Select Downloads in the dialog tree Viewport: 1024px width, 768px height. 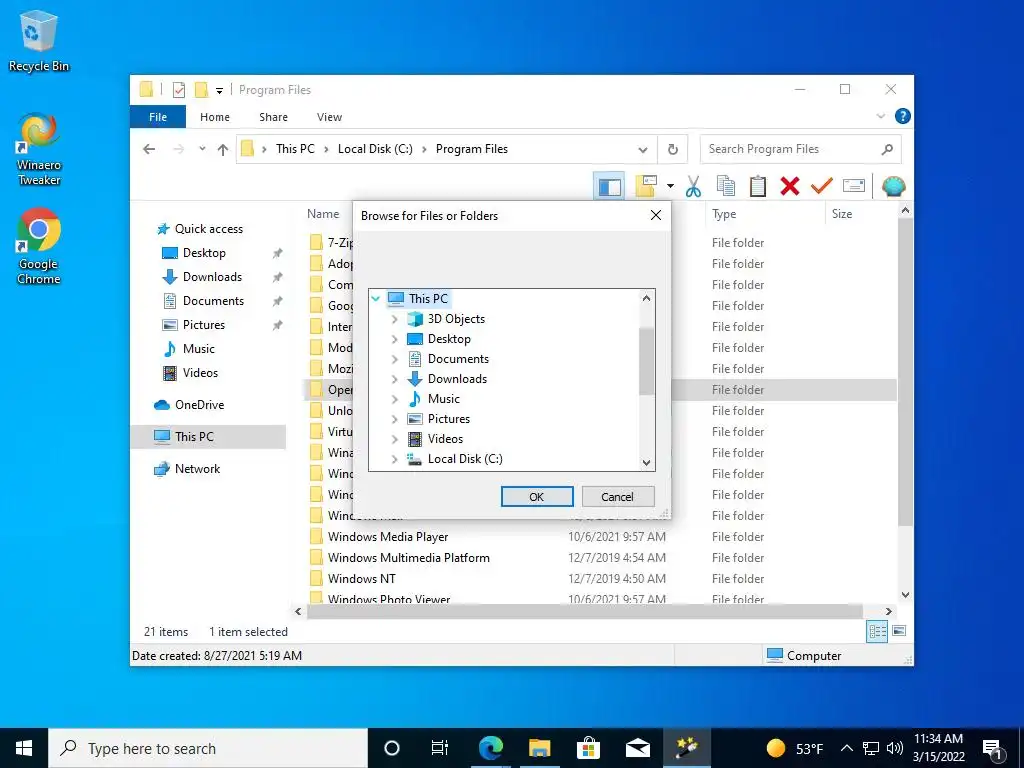[457, 379]
